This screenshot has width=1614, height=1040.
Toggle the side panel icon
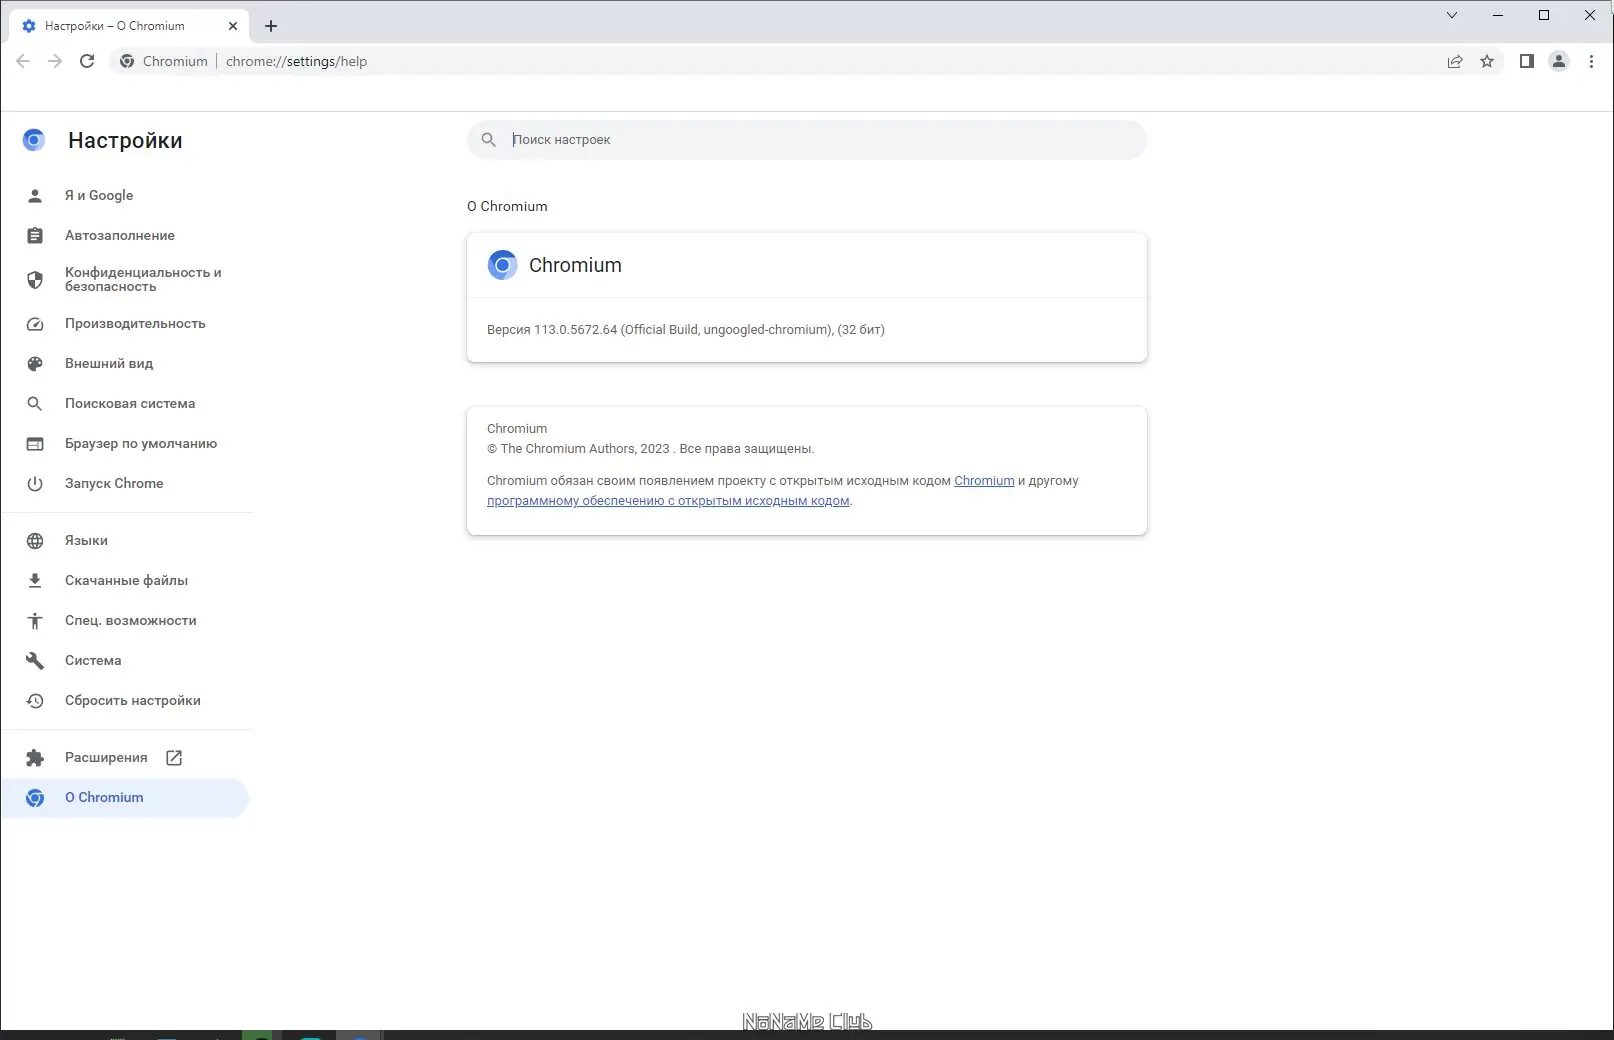pyautogui.click(x=1526, y=61)
